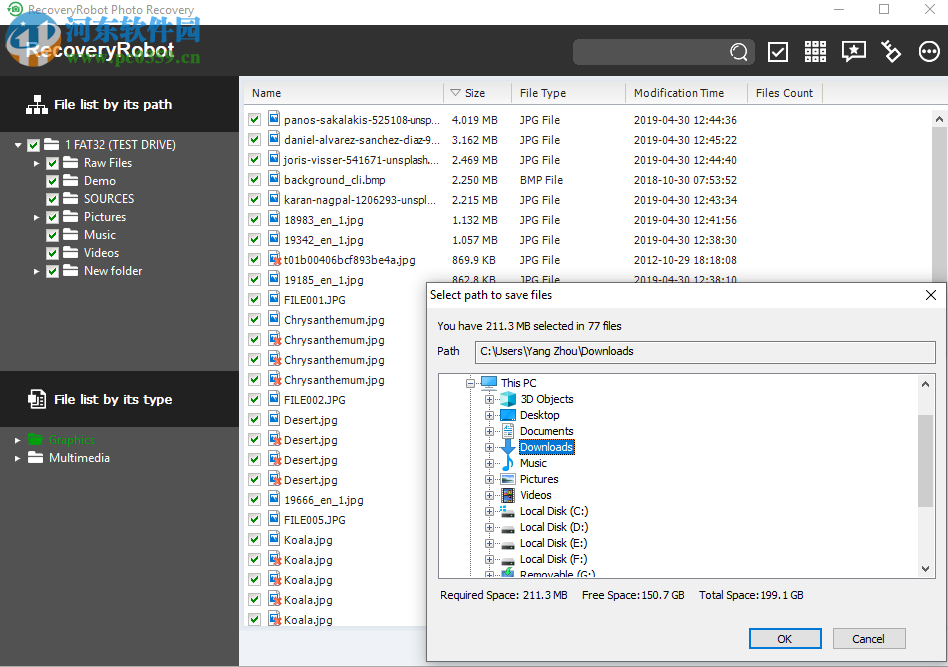Expand the Graphics category
Screen dimensions: 948x667
click(x=16, y=440)
